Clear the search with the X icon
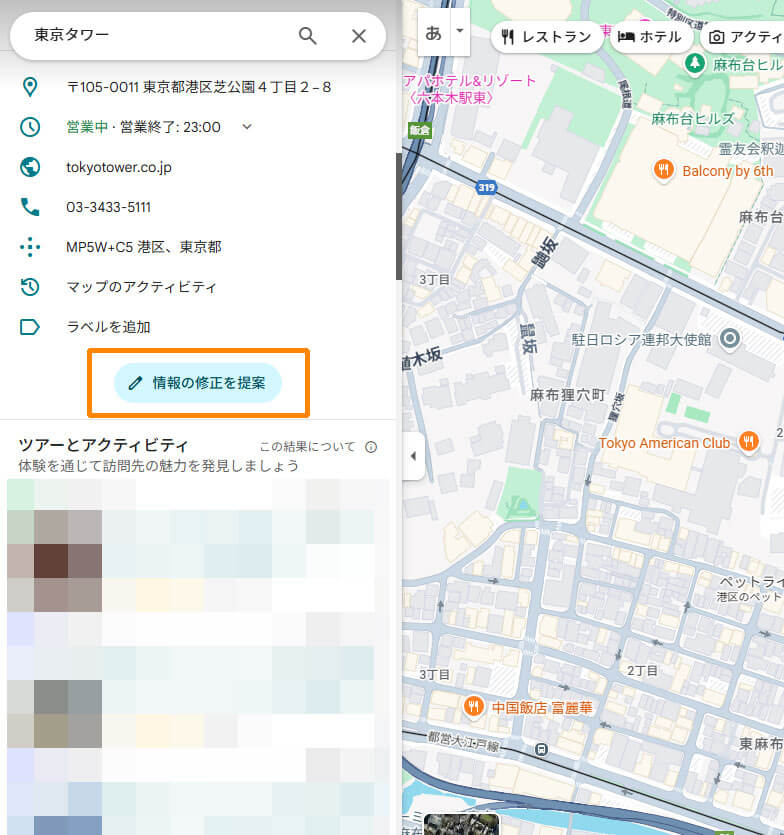The height and width of the screenshot is (835, 784). pyautogui.click(x=359, y=36)
